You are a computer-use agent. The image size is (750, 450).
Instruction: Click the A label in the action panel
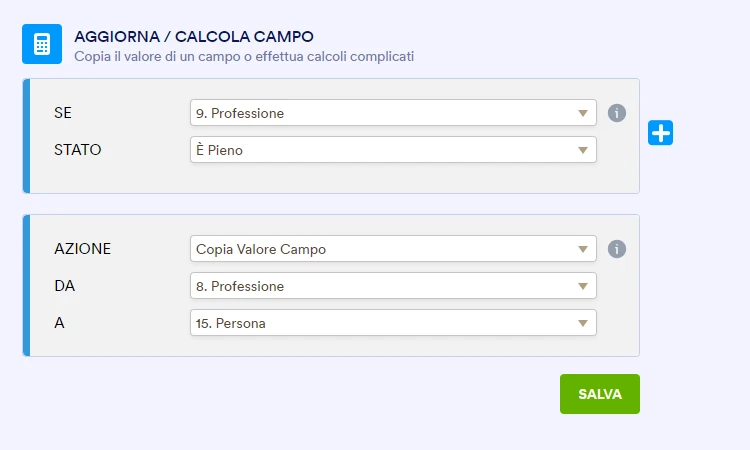coord(59,323)
